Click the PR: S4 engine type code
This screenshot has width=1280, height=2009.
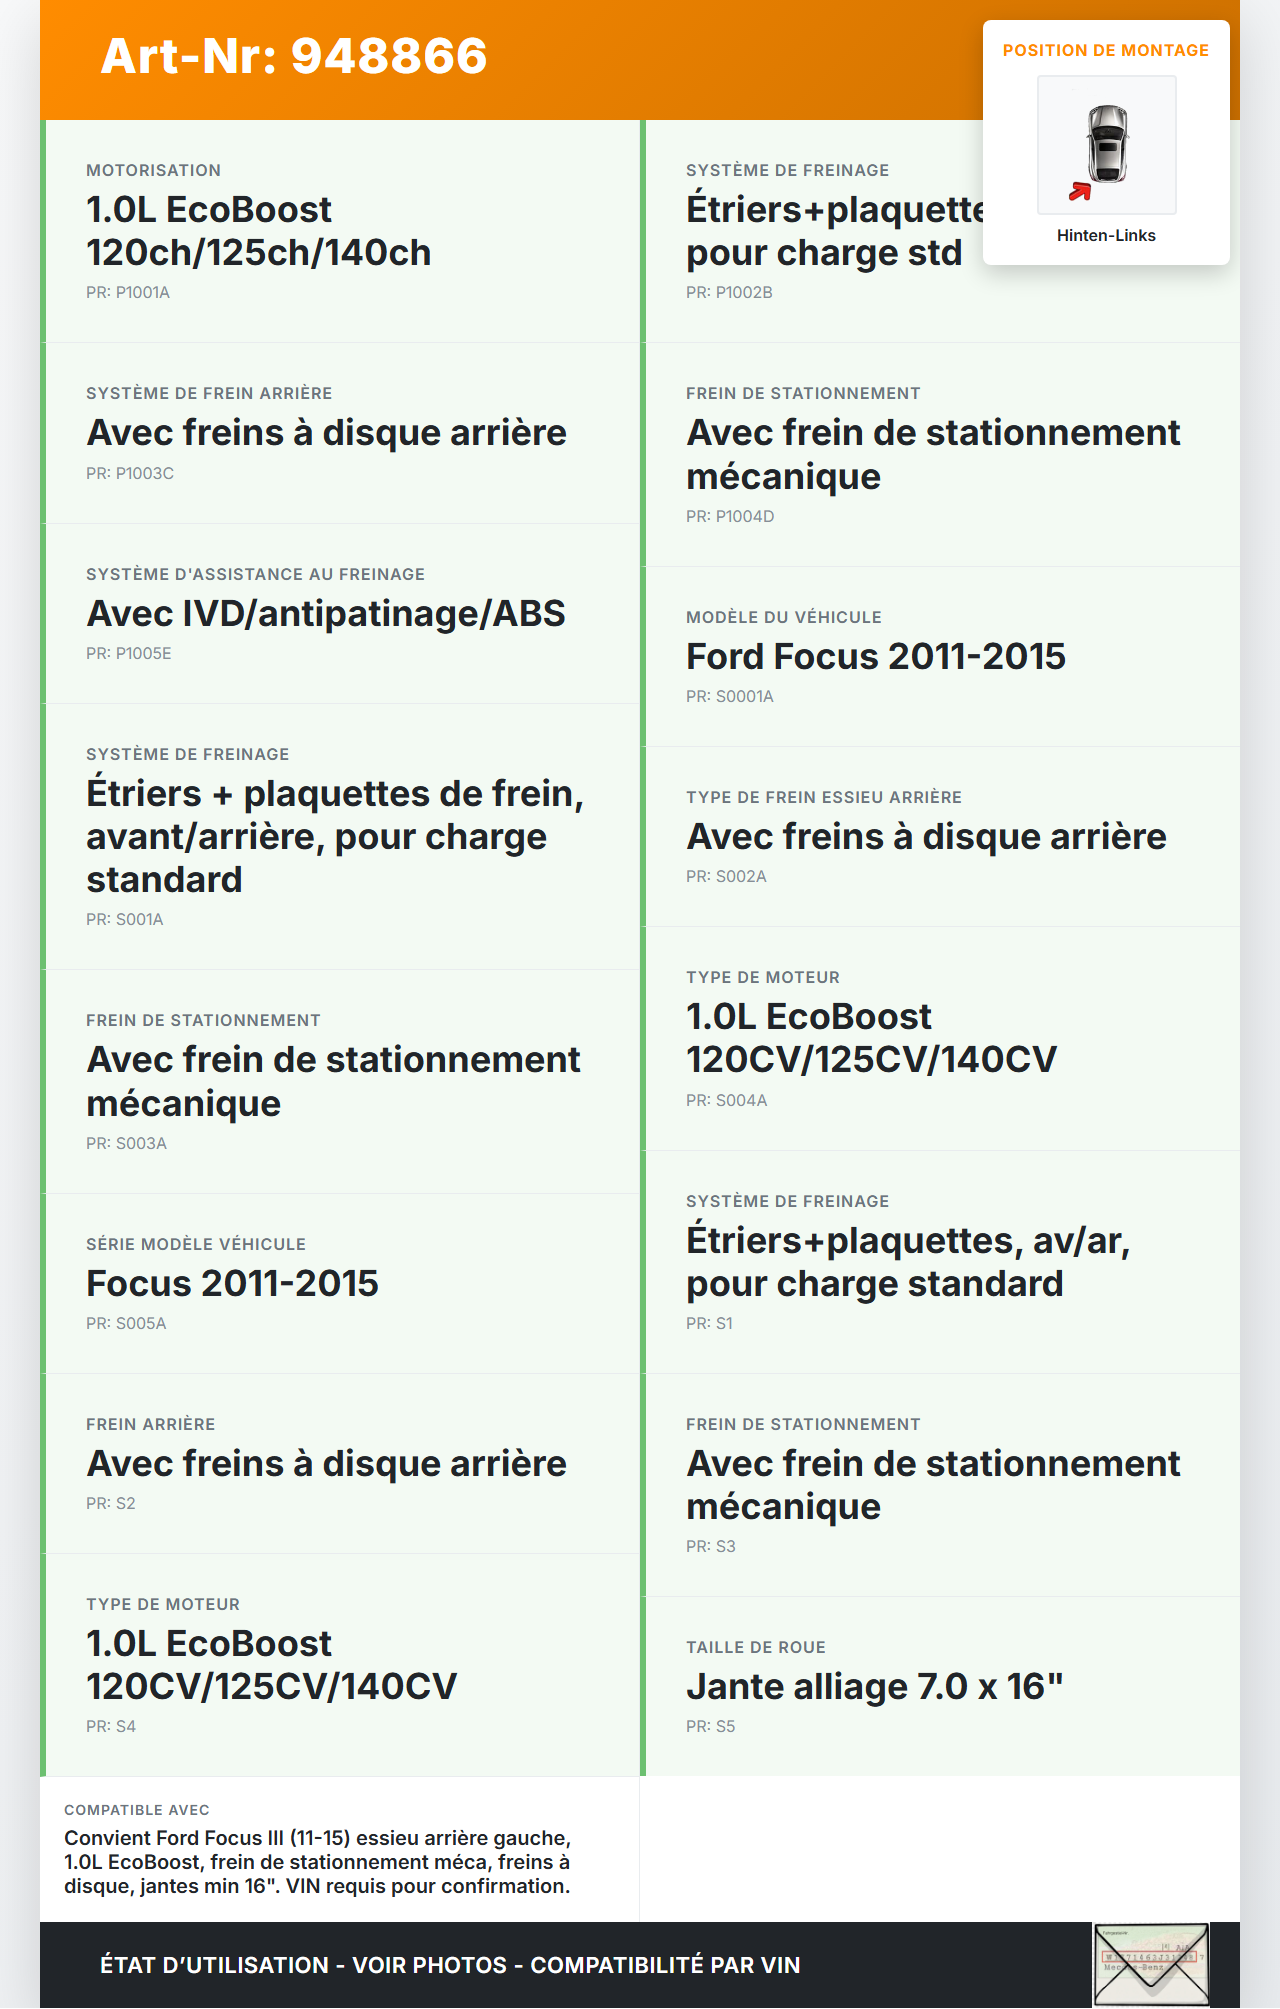pyautogui.click(x=111, y=1727)
